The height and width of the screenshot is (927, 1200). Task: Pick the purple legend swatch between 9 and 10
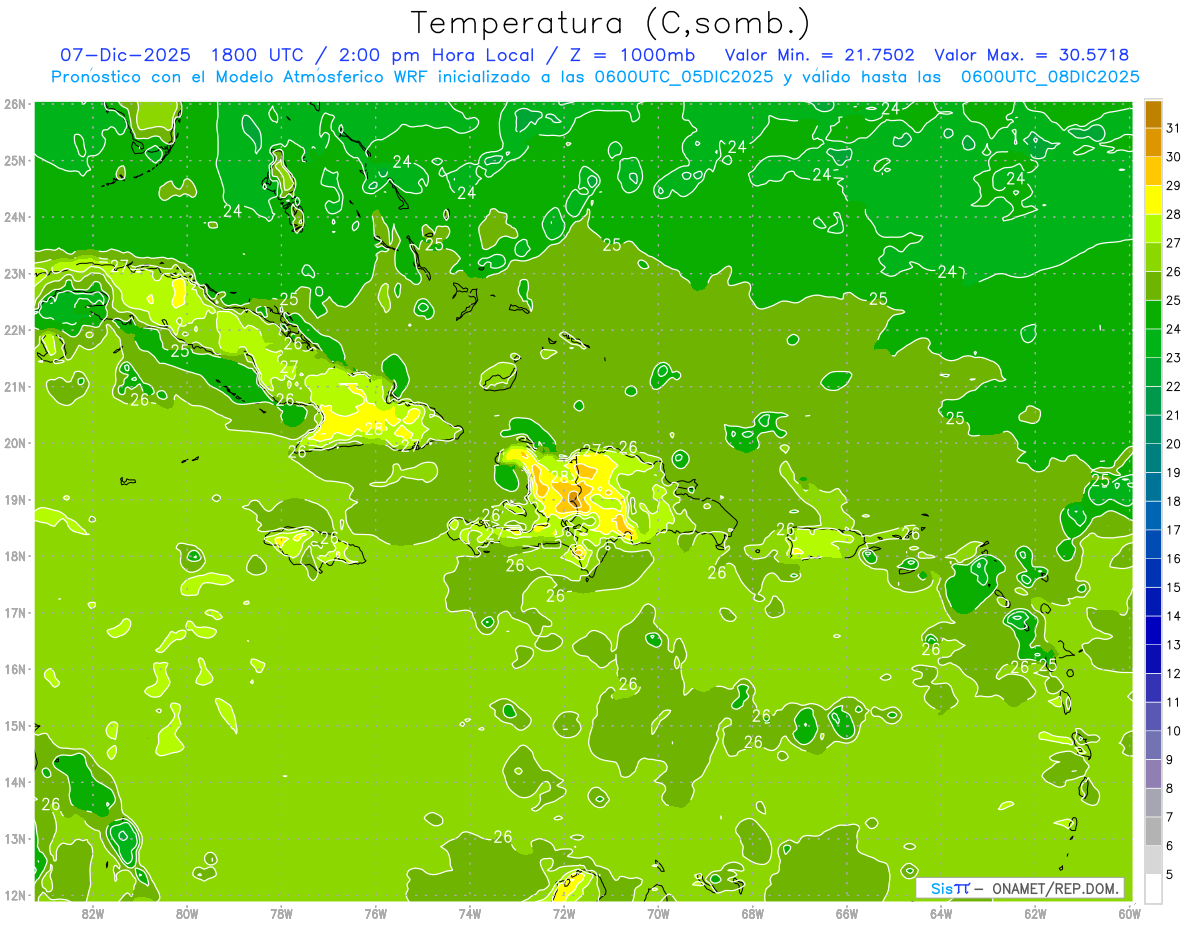pyautogui.click(x=1153, y=745)
